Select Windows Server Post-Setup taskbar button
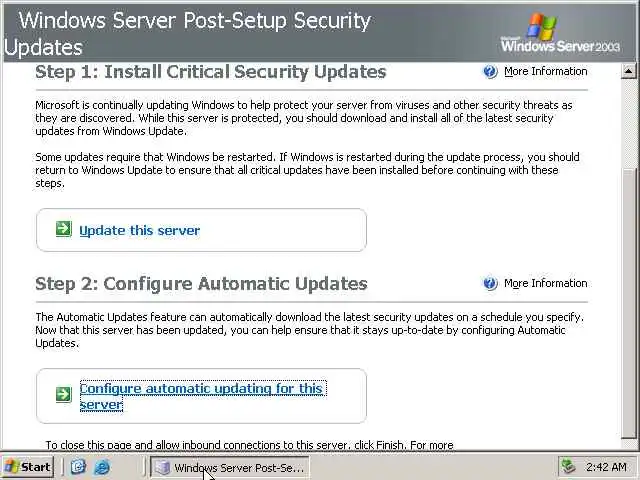 pyautogui.click(x=230, y=467)
